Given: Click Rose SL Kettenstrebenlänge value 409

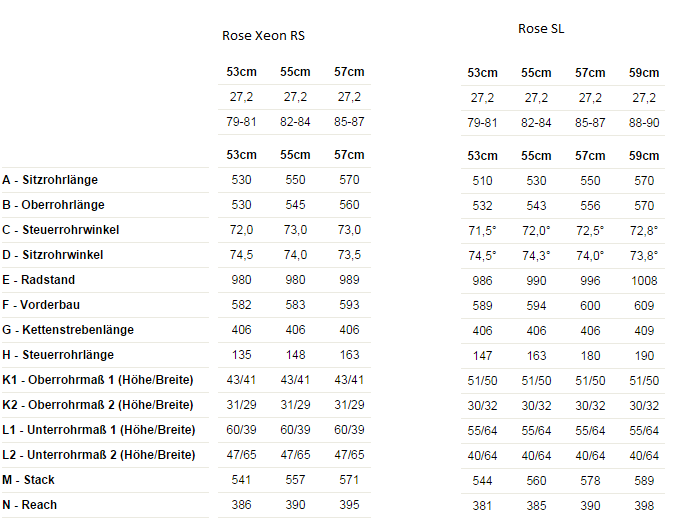Looking at the screenshot, I should (x=644, y=331).
